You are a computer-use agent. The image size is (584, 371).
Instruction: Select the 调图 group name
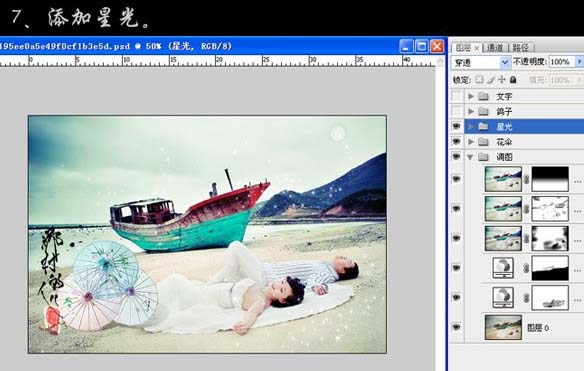tap(504, 157)
